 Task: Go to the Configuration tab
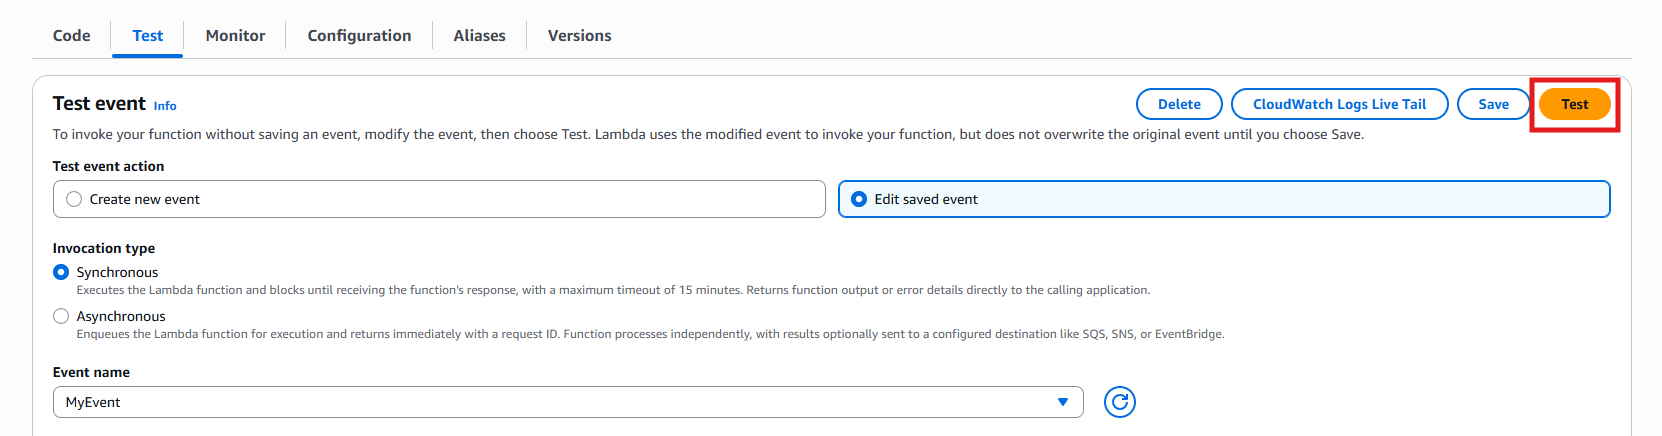(x=359, y=35)
